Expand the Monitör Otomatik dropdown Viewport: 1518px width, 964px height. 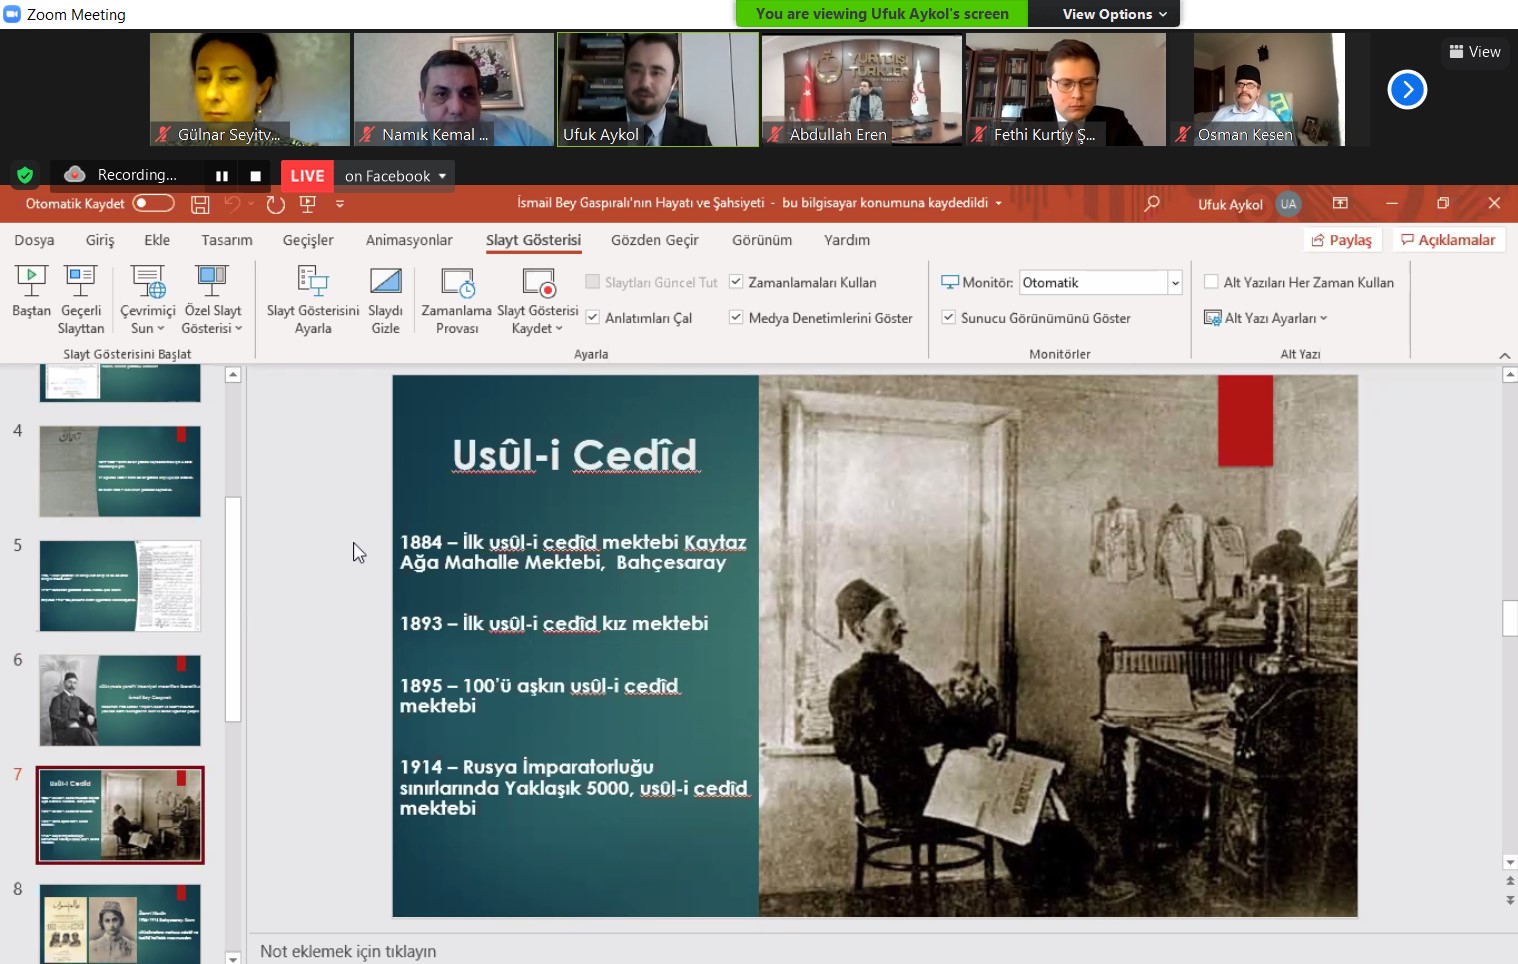(1175, 283)
